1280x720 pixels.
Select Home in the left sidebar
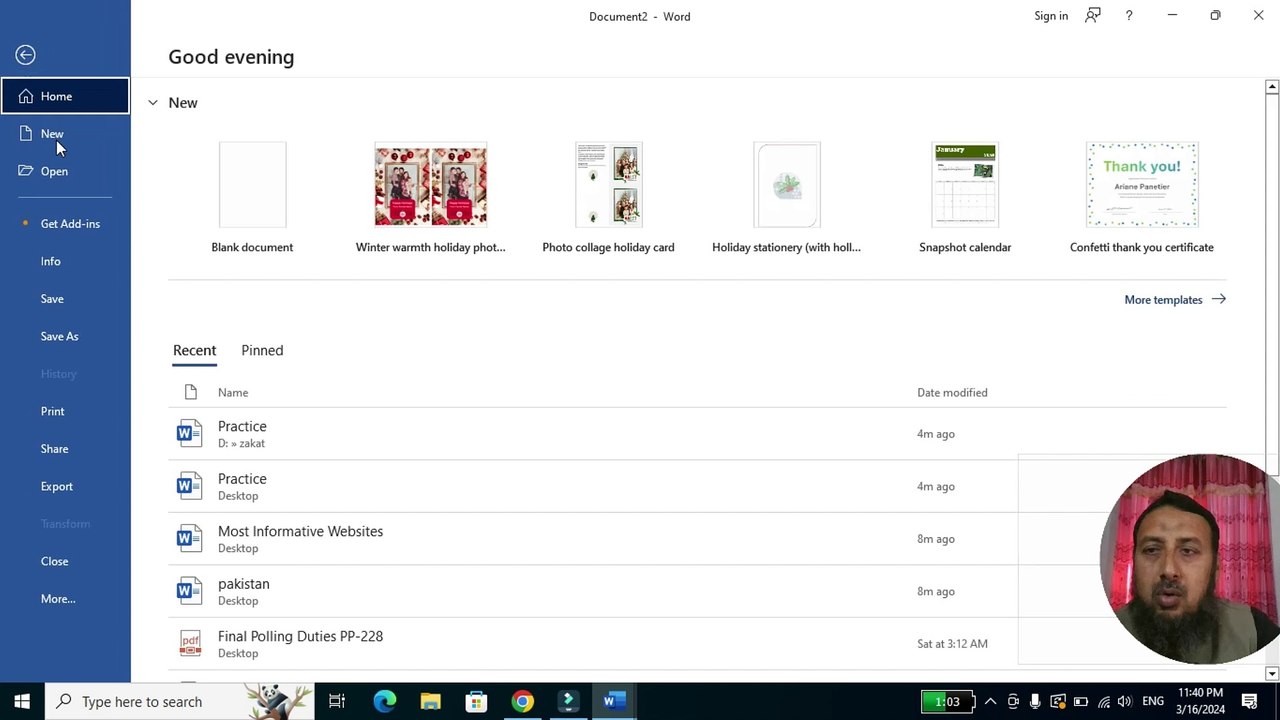tap(65, 96)
